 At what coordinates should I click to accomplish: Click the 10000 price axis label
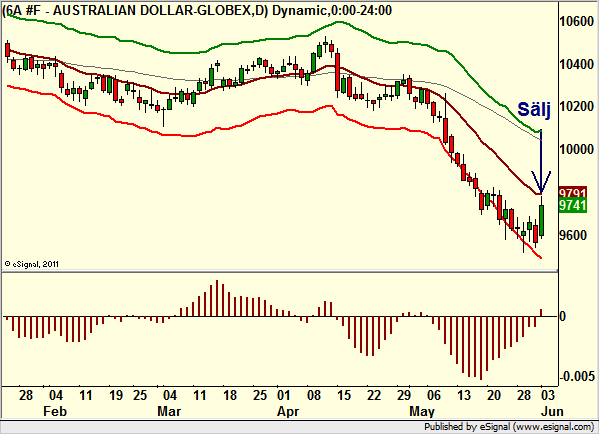pos(577,149)
